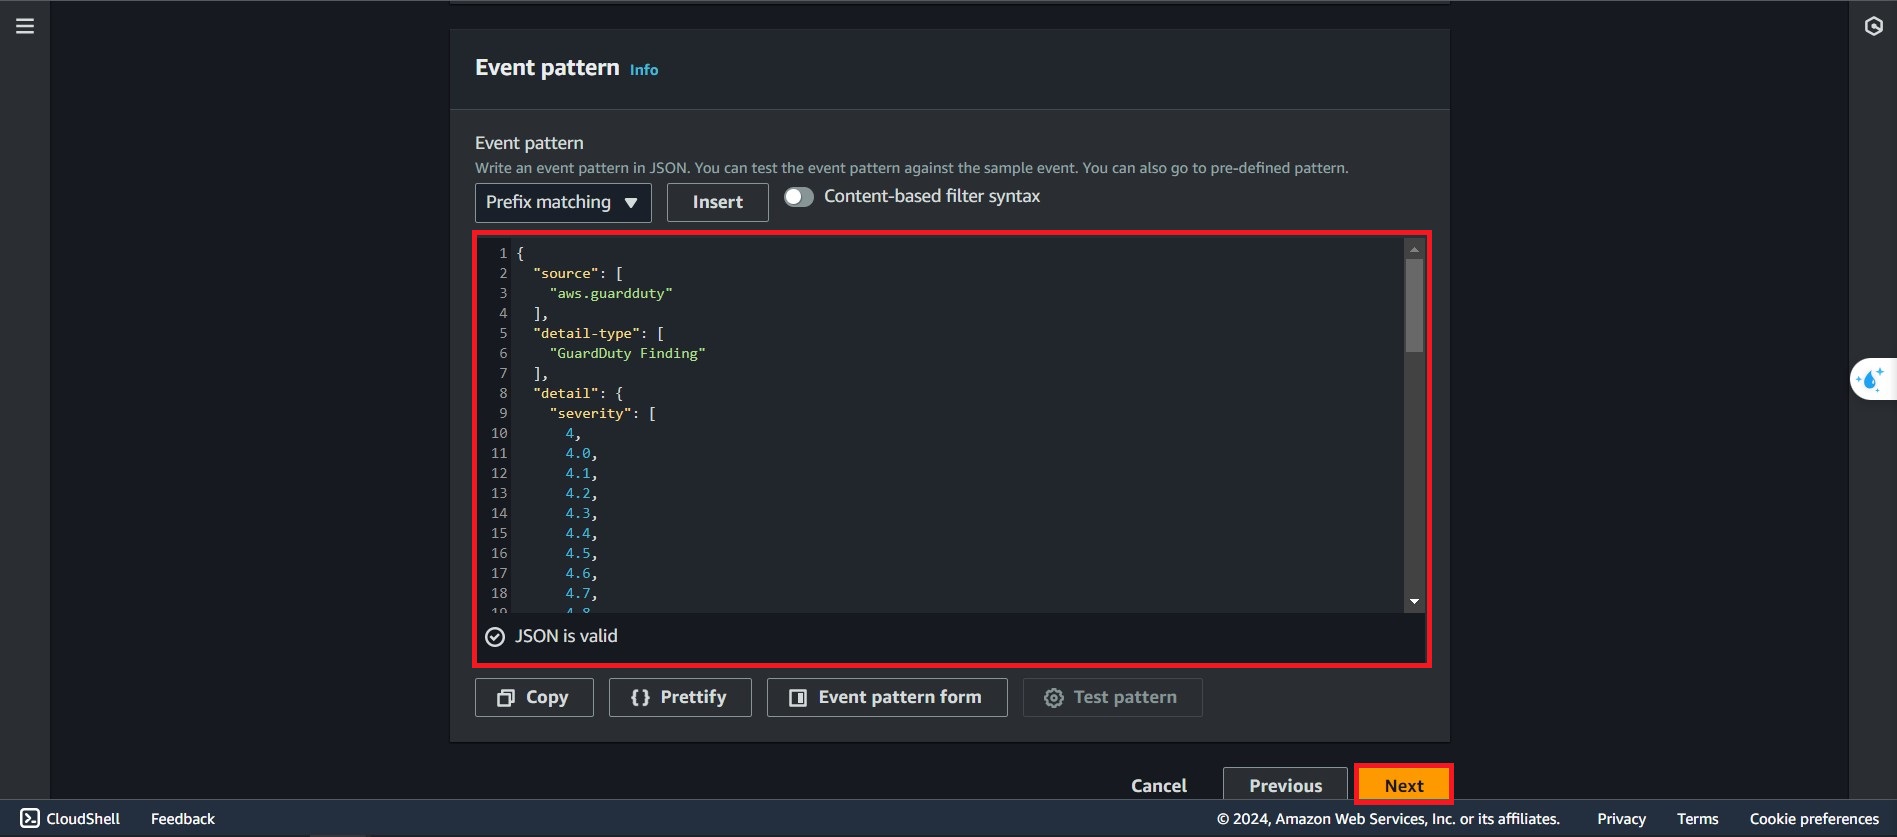
Task: Open the floating assistant sparkle icon
Action: [x=1870, y=379]
